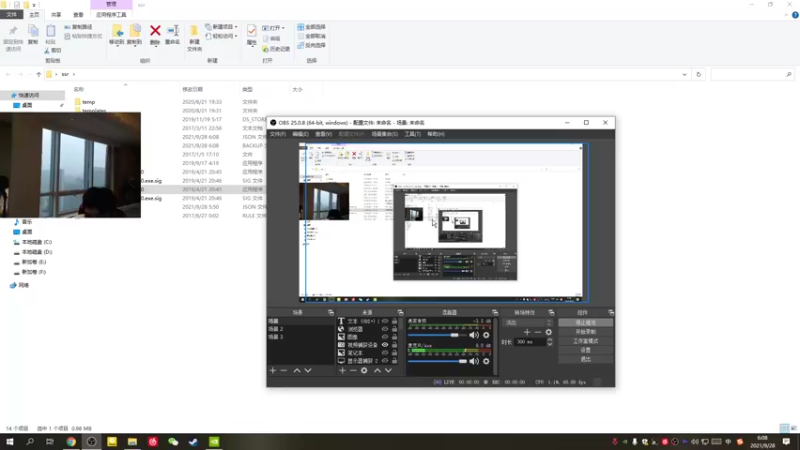Open the scene transition type dropdown
Image resolution: width=800 pixels, height=450 pixels.
528,322
